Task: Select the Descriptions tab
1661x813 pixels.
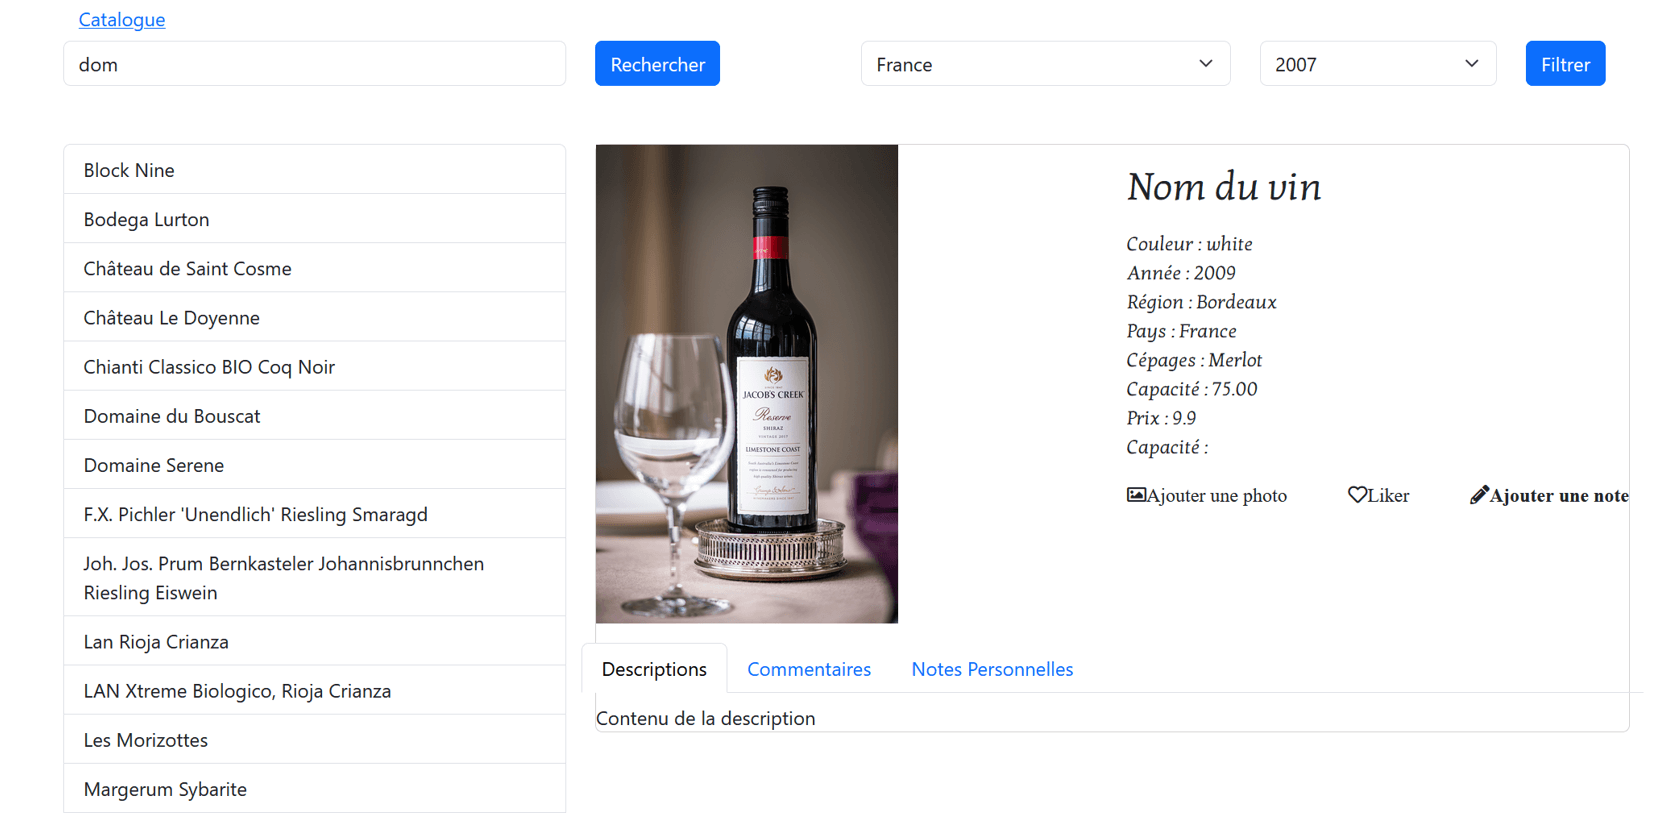Action: pos(654,669)
